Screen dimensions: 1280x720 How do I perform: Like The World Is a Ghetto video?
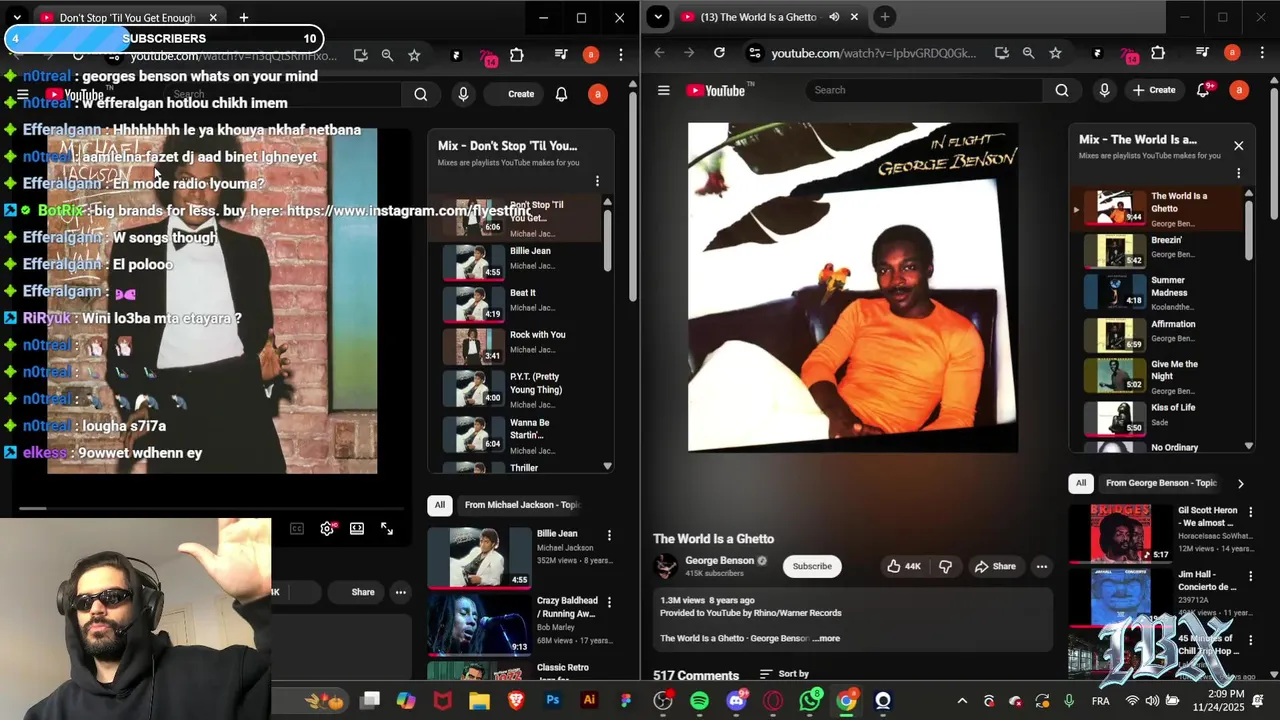click(x=903, y=566)
